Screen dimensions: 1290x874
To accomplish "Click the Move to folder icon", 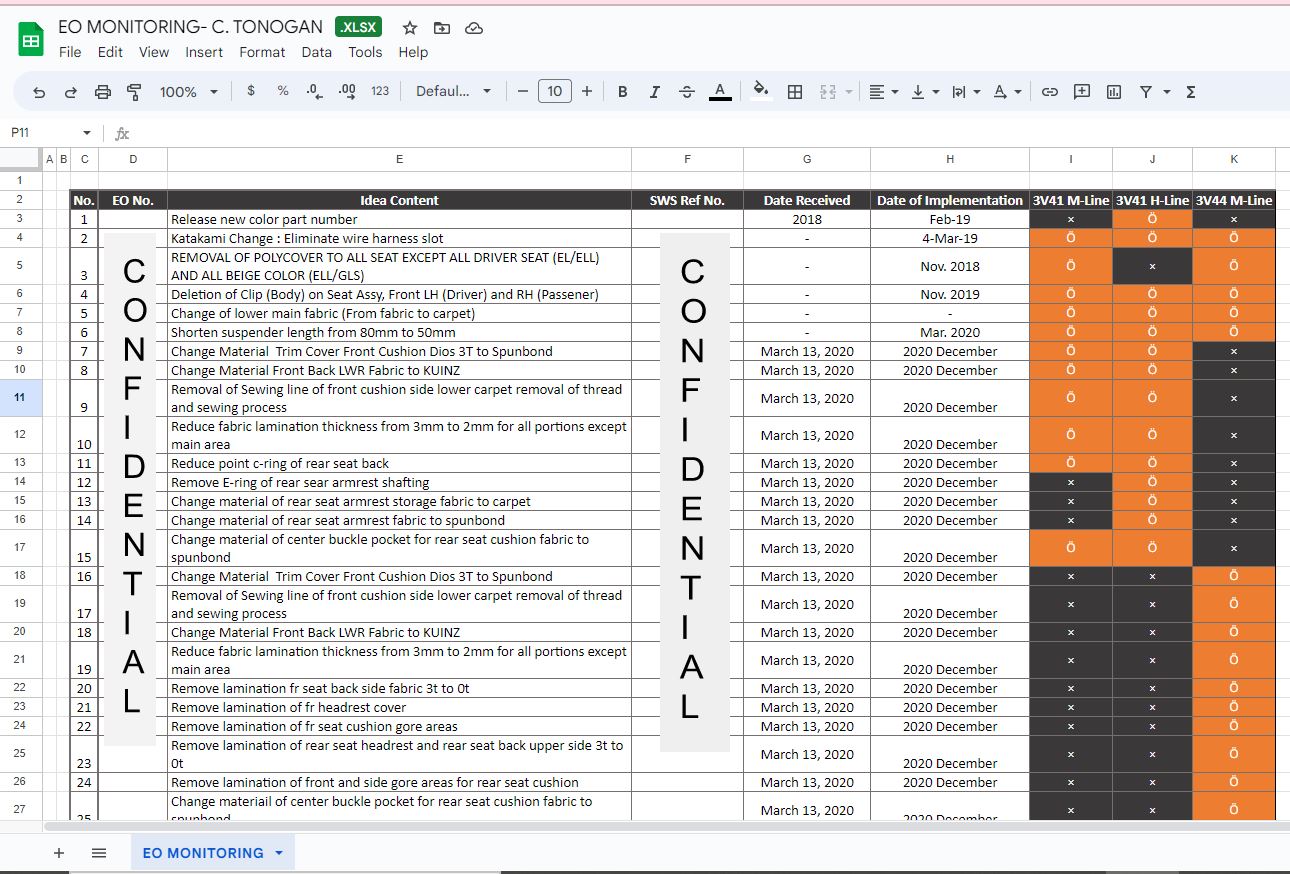I will pyautogui.click(x=442, y=28).
